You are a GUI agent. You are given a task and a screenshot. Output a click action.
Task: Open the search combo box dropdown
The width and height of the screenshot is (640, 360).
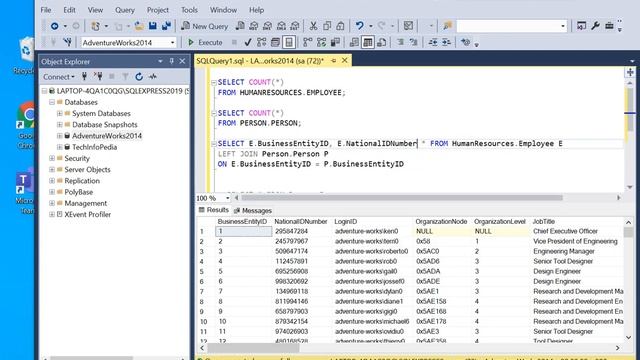click(563, 26)
